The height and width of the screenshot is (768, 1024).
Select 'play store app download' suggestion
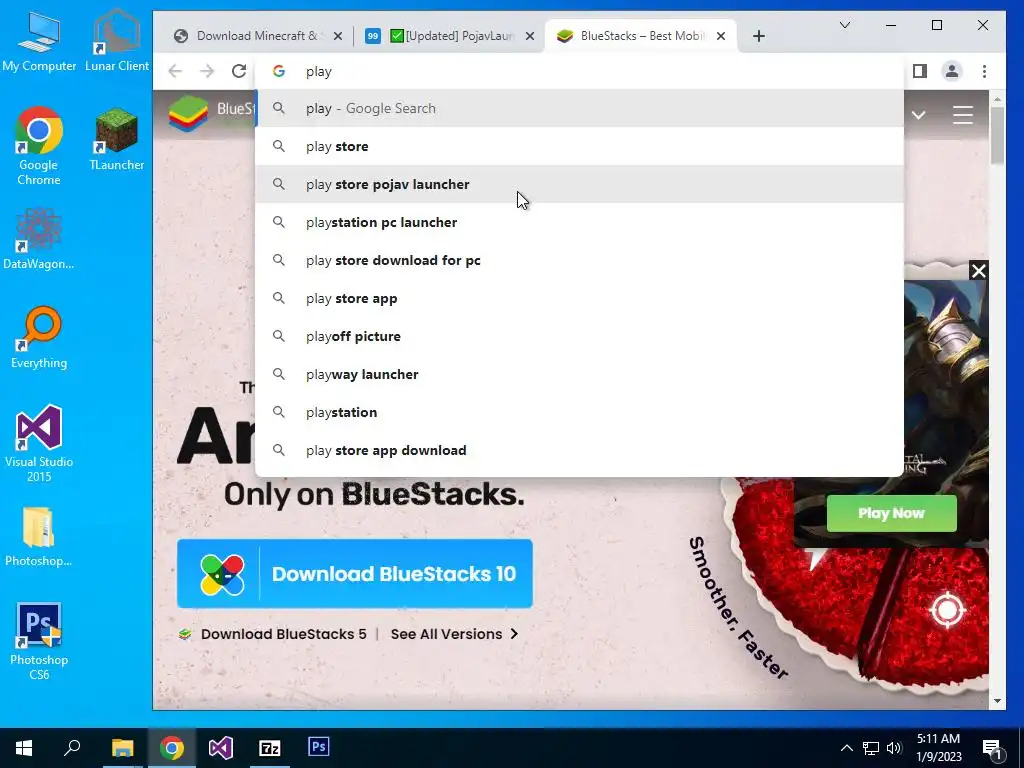point(579,450)
